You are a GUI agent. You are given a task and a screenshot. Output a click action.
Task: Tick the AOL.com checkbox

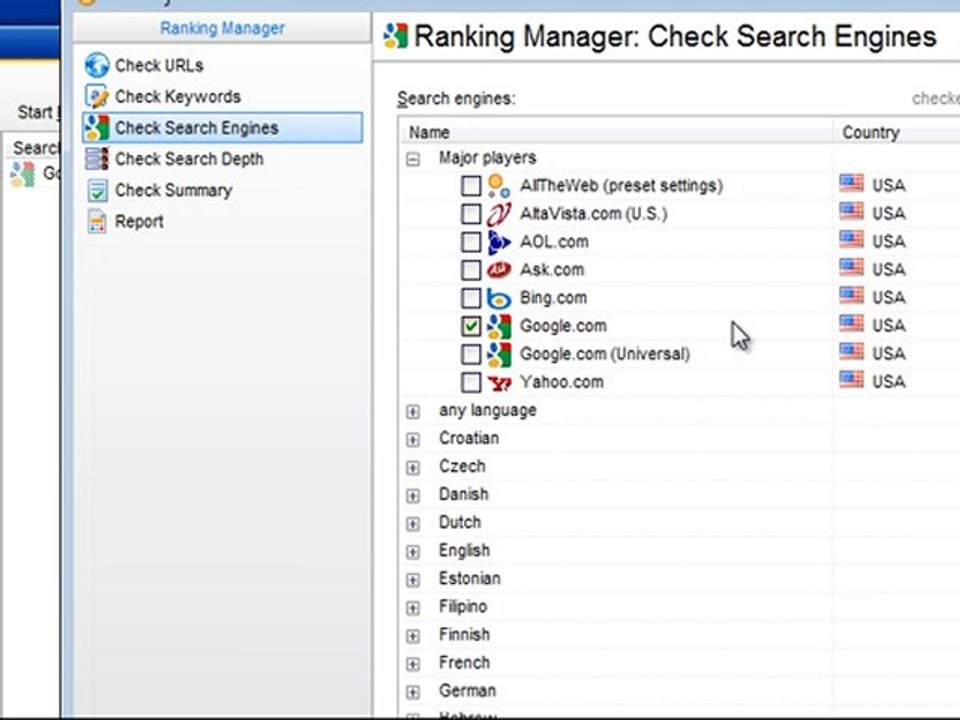point(471,242)
